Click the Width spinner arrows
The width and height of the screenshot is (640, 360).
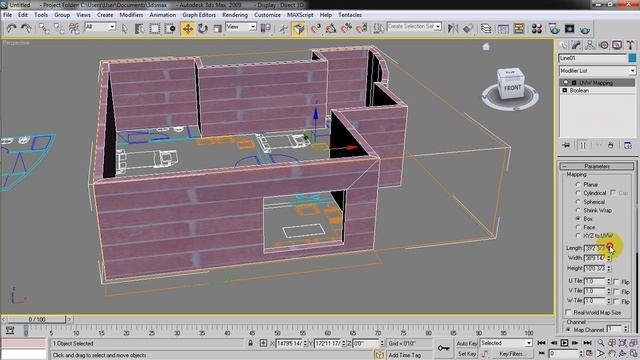point(609,258)
